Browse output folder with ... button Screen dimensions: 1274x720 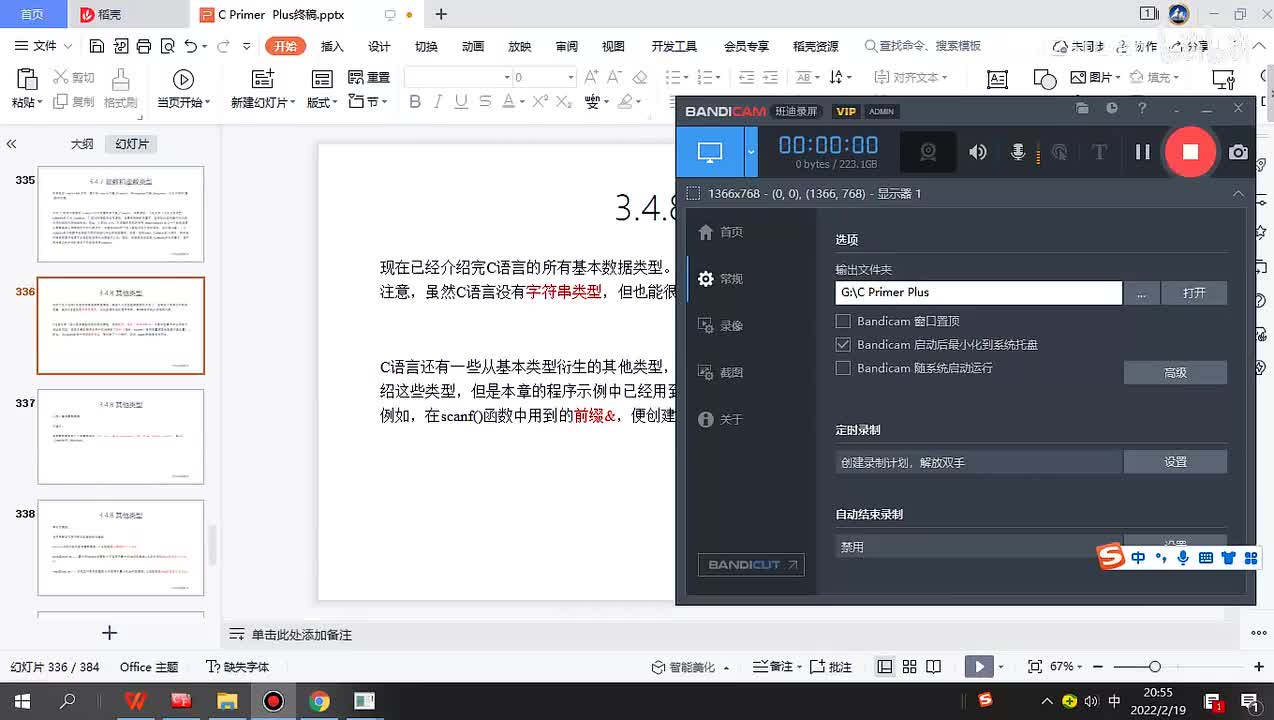pyautogui.click(x=1142, y=292)
